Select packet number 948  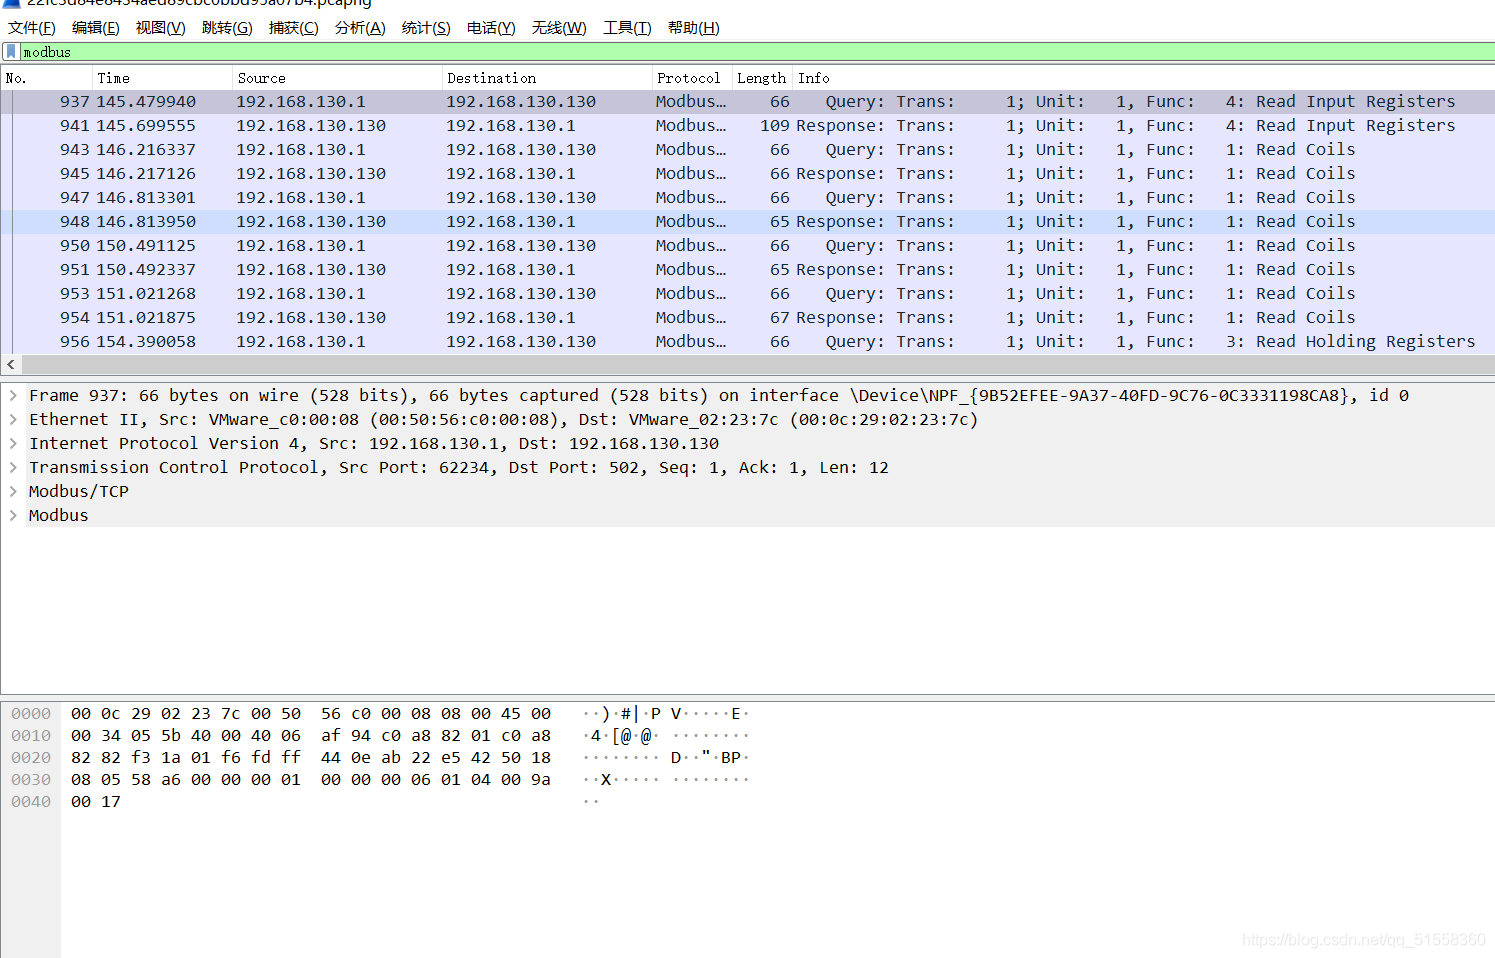pos(748,222)
